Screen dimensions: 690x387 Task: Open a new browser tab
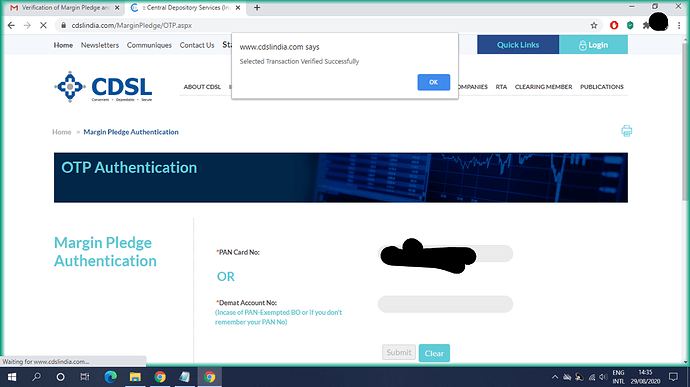(257, 7)
